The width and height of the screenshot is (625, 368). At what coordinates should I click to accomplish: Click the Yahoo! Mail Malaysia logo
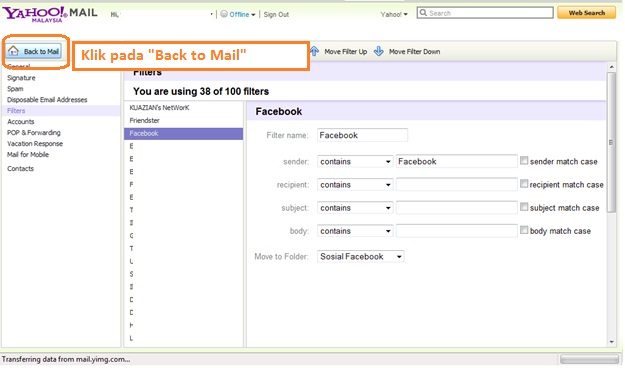(50, 14)
